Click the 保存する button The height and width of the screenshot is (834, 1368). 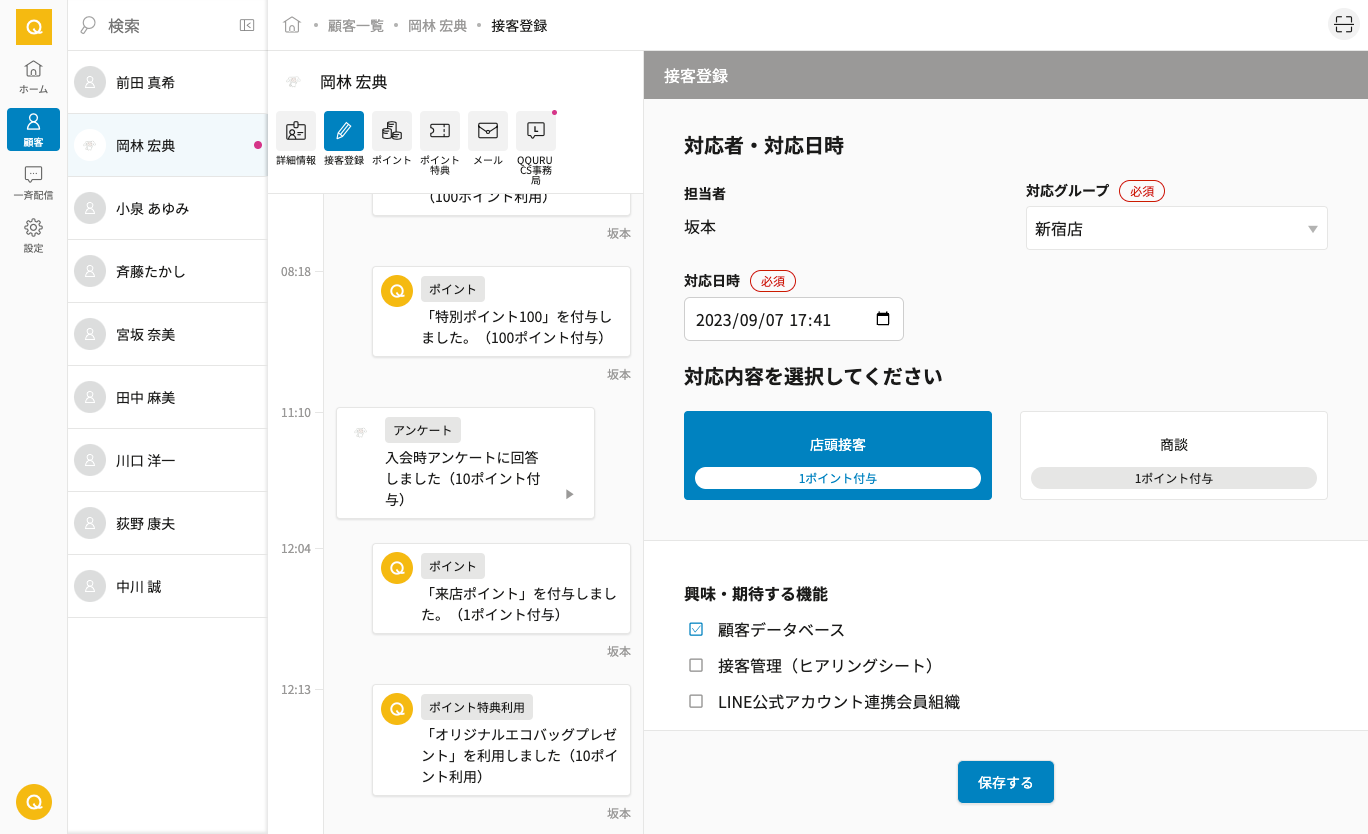[x=1005, y=782]
